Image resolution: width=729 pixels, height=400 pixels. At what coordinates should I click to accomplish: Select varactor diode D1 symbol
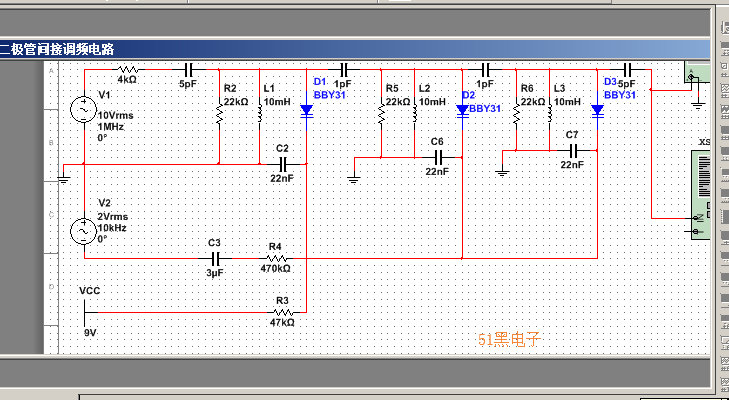306,112
